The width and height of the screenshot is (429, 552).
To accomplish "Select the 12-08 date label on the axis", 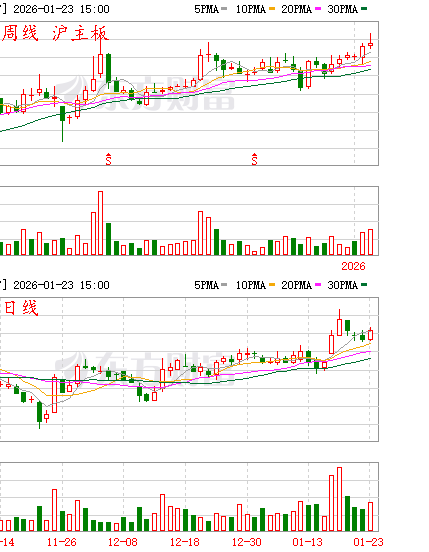I will click(x=123, y=542).
